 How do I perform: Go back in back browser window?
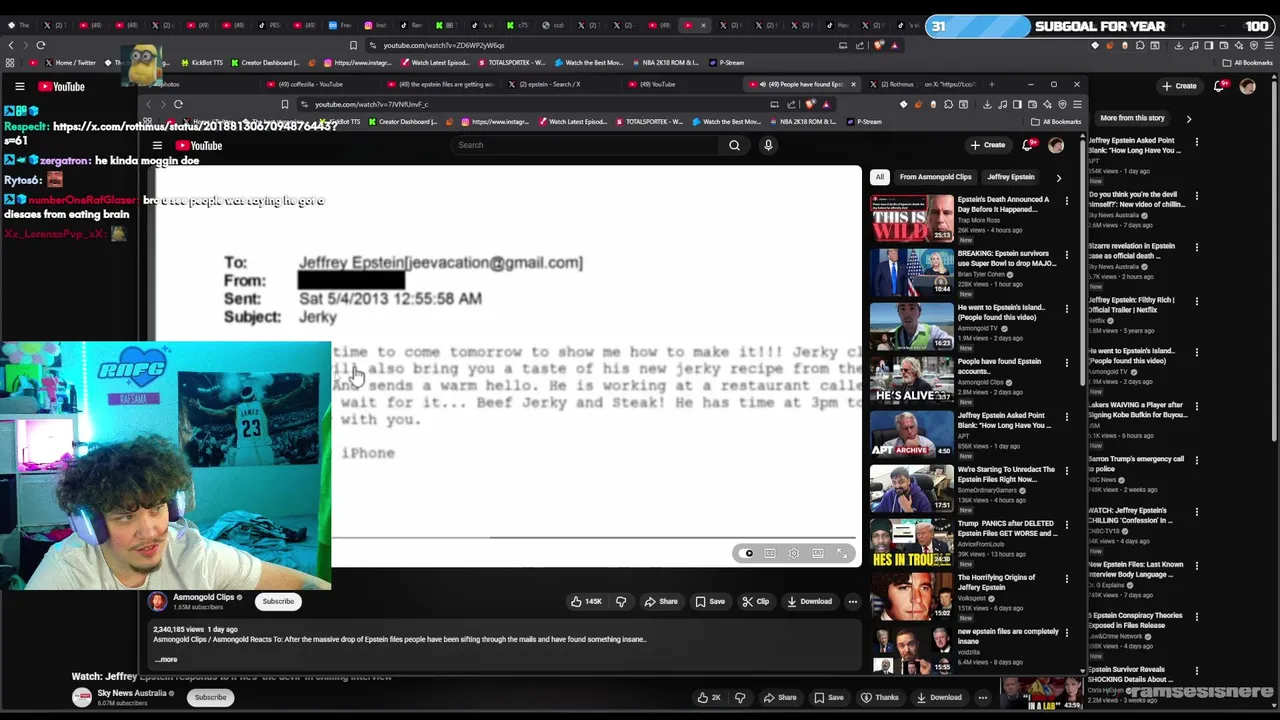coord(11,45)
